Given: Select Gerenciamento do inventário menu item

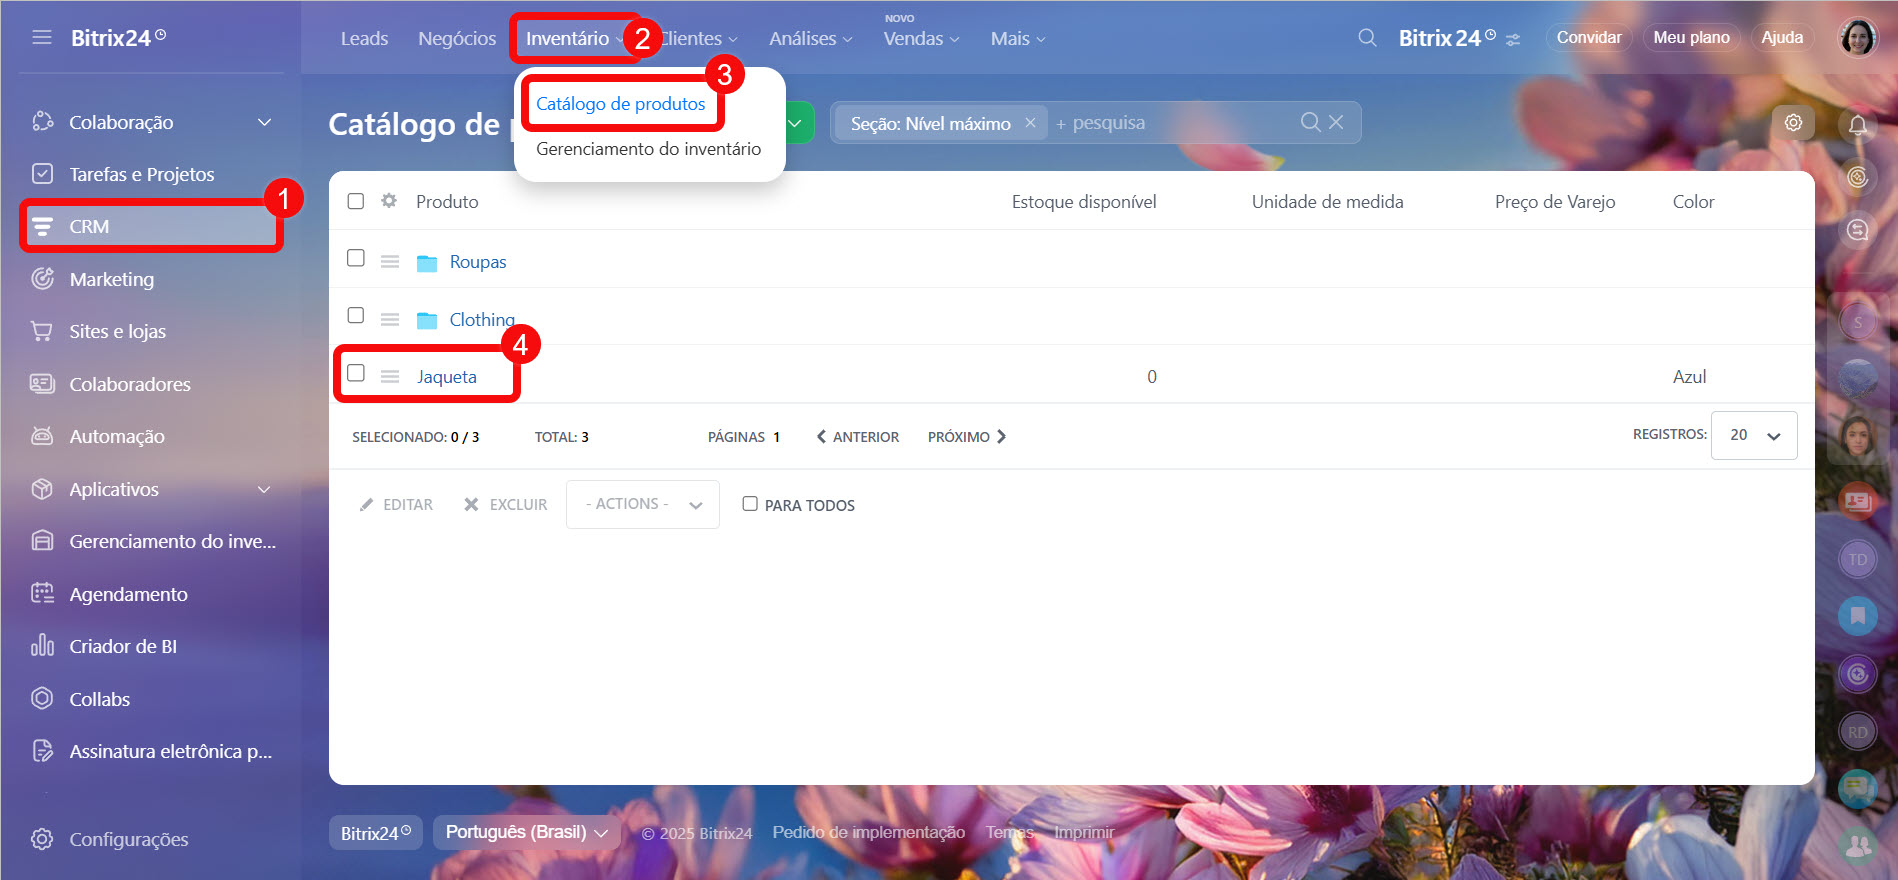Looking at the screenshot, I should (x=648, y=149).
